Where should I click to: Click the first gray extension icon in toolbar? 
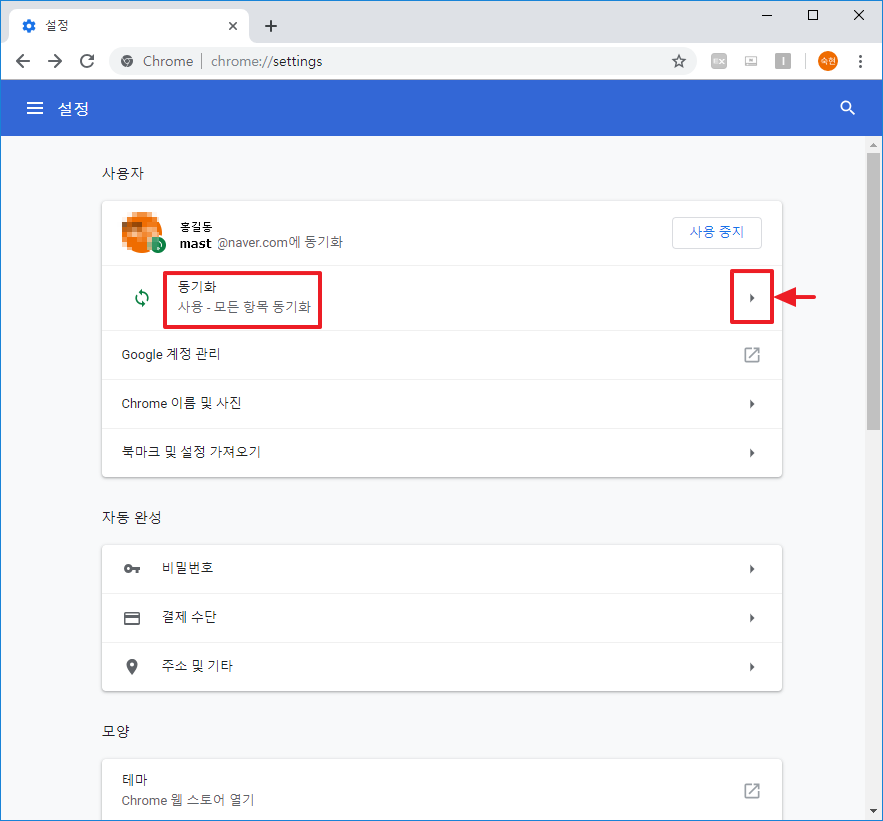coord(719,61)
